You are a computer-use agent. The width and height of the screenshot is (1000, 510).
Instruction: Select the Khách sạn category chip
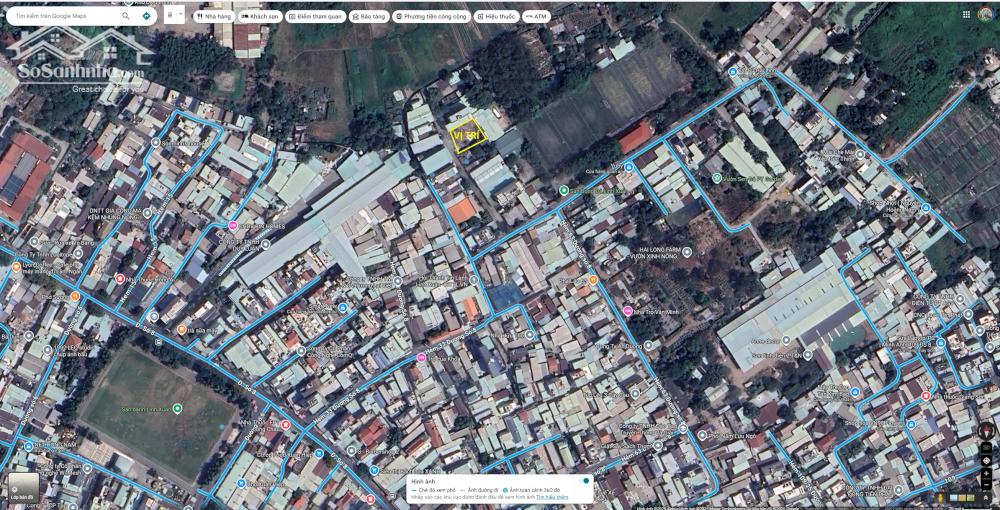click(x=260, y=17)
